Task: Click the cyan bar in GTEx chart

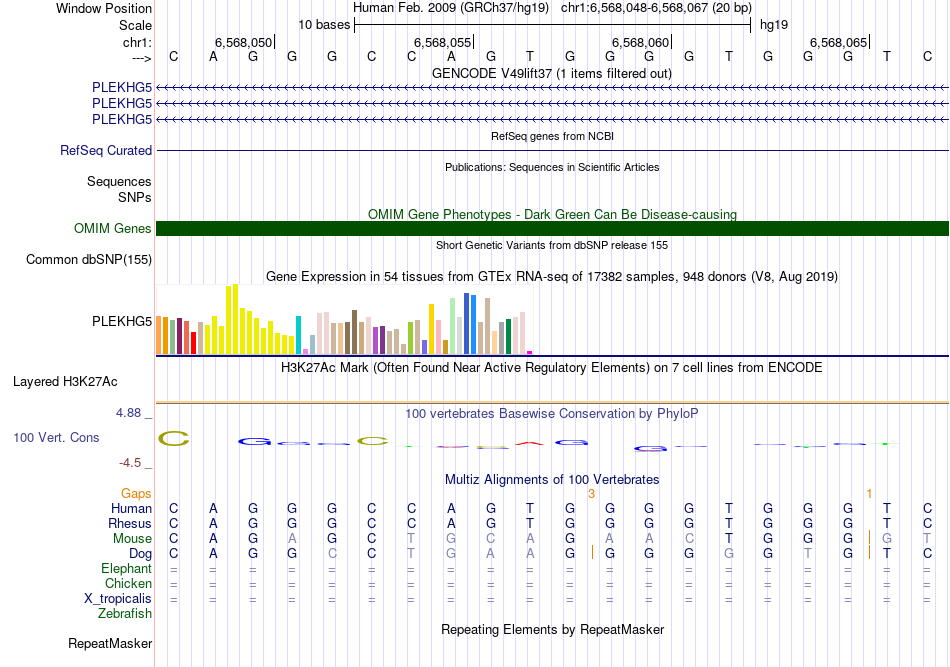Action: (299, 334)
